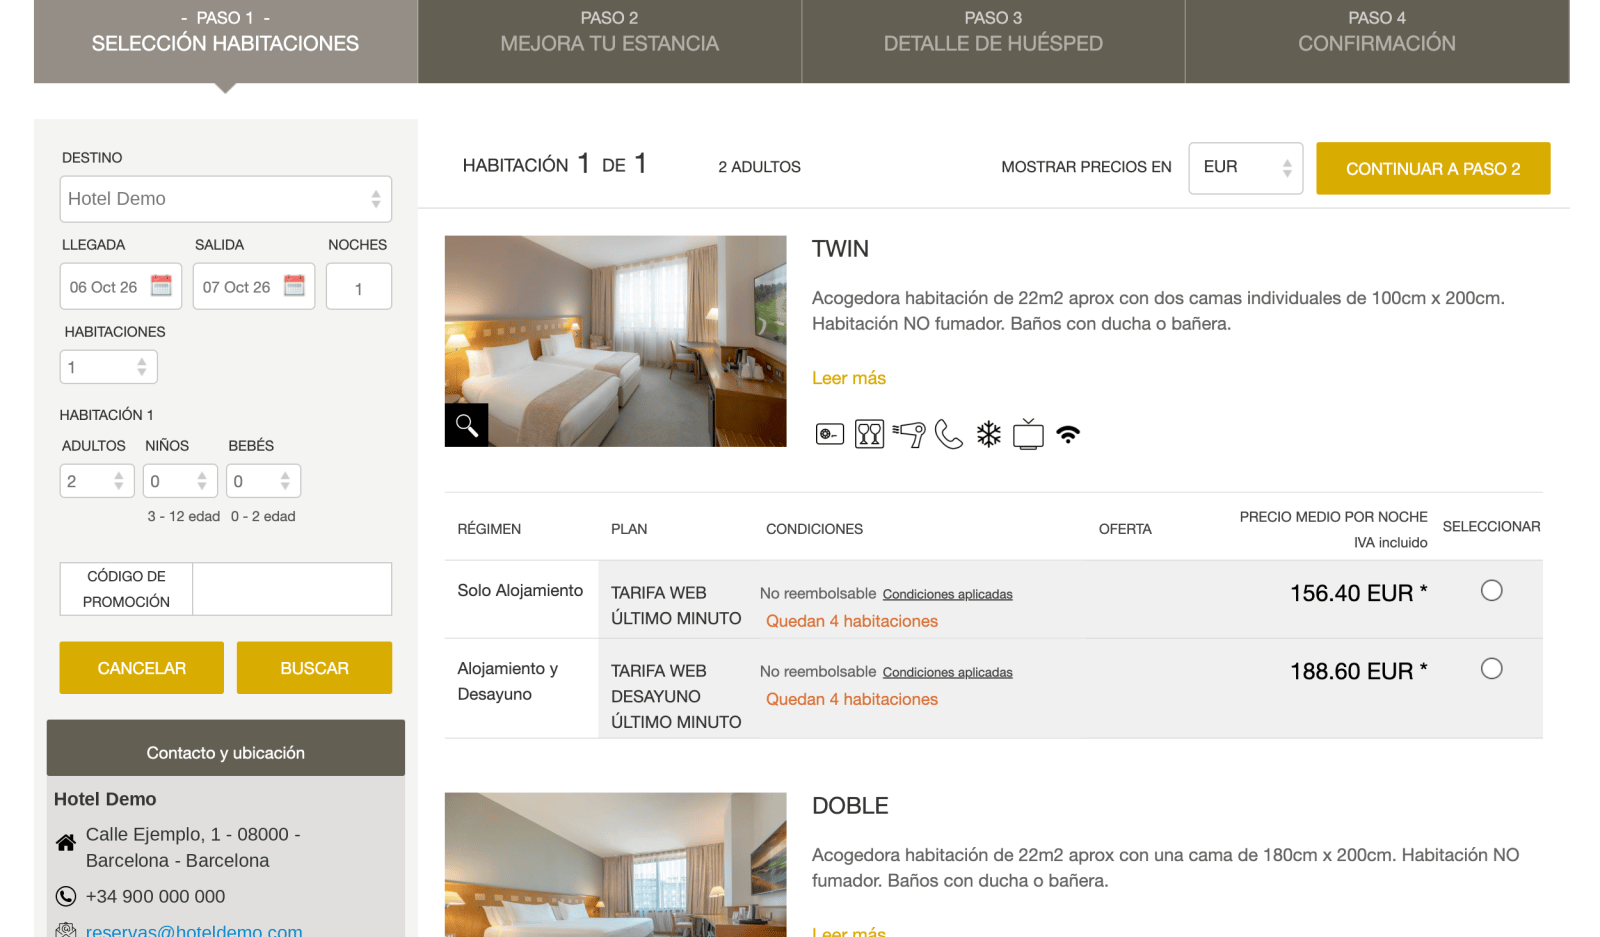This screenshot has width=1600, height=937.
Task: Click the Contacto y ubicación header
Action: click(226, 748)
